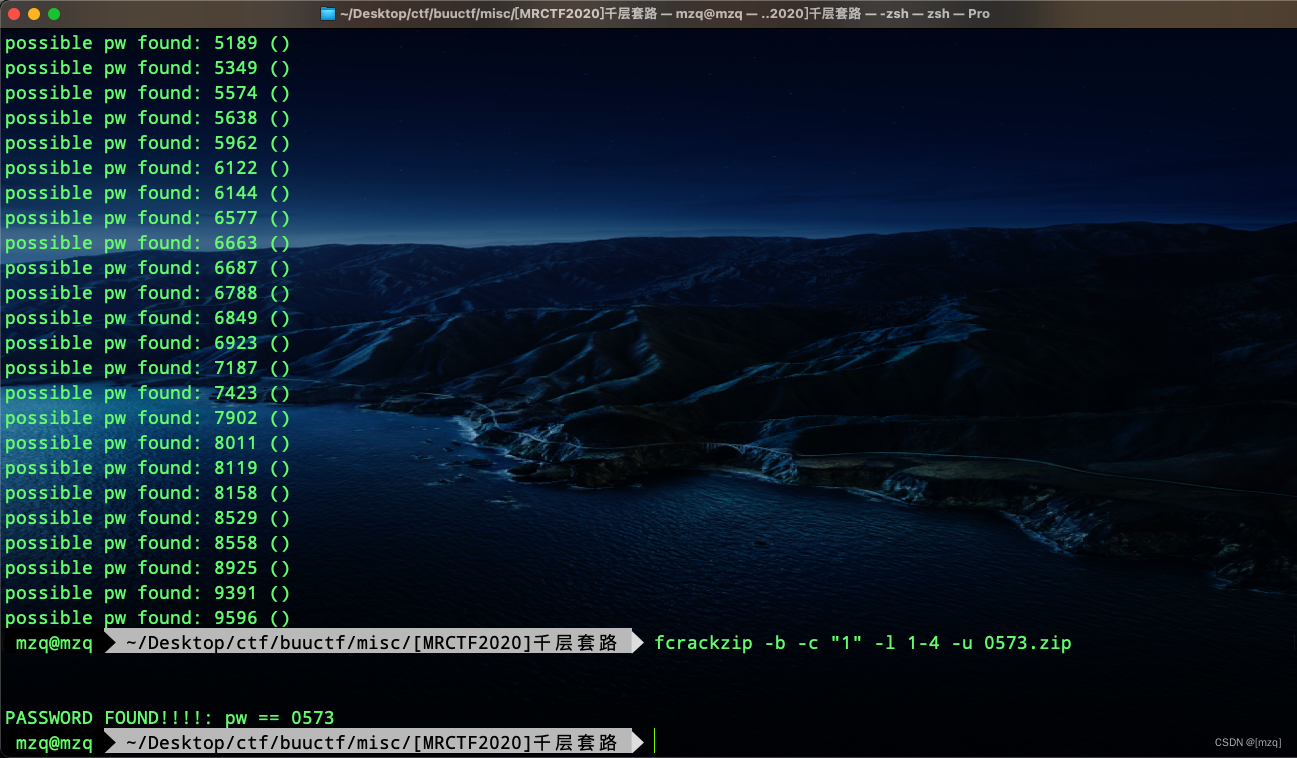This screenshot has width=1297, height=758.
Task: Select line 'possible pw found: 8529'
Action: (x=148, y=518)
